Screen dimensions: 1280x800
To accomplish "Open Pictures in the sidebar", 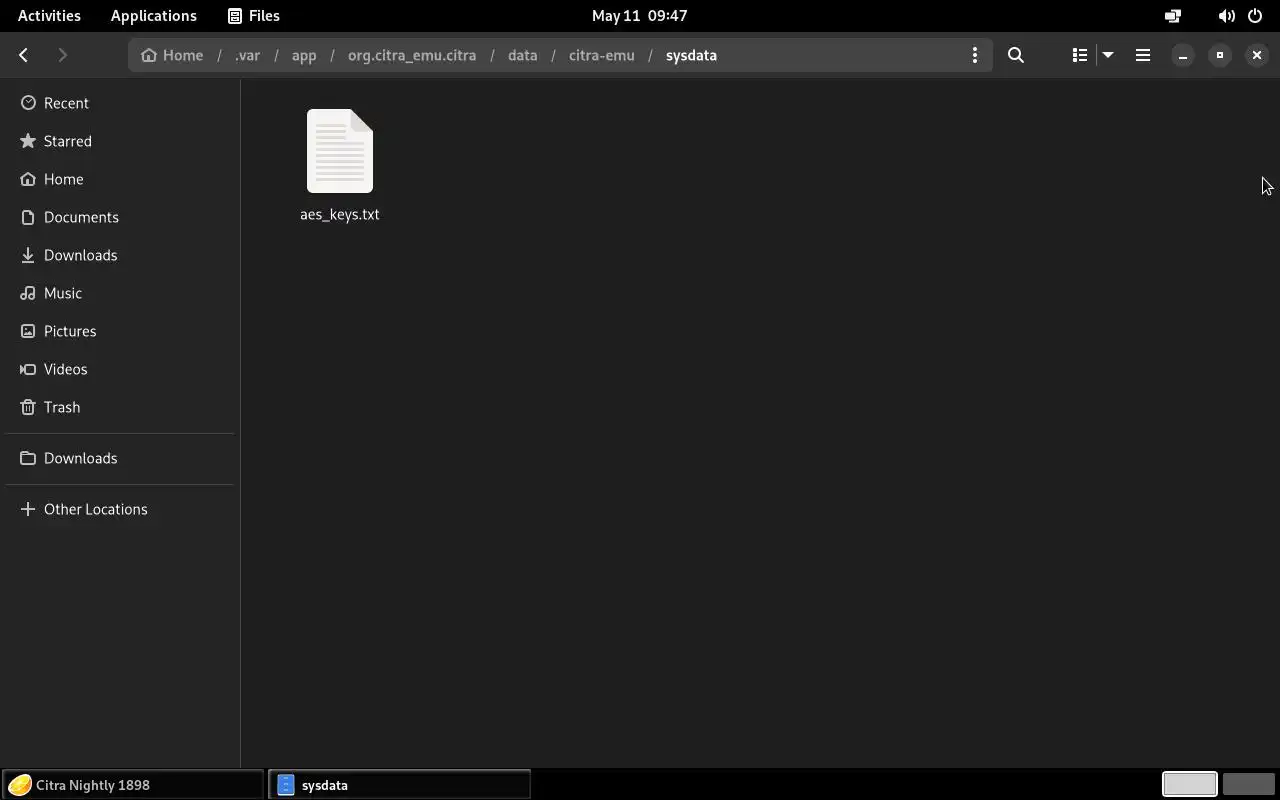I will tap(120, 331).
